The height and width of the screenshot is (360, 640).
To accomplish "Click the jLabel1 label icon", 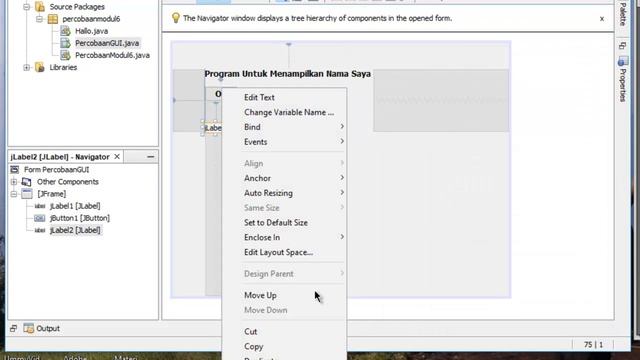I will point(40,206).
